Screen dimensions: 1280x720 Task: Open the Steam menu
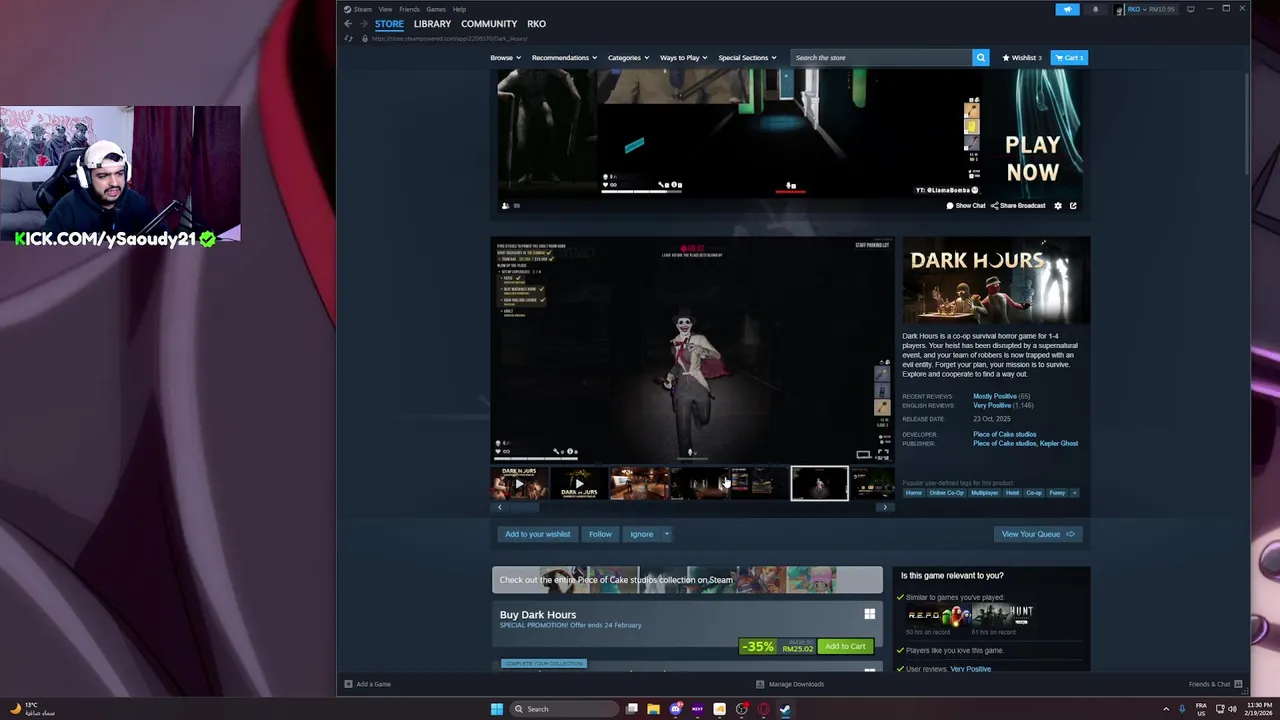(x=358, y=9)
